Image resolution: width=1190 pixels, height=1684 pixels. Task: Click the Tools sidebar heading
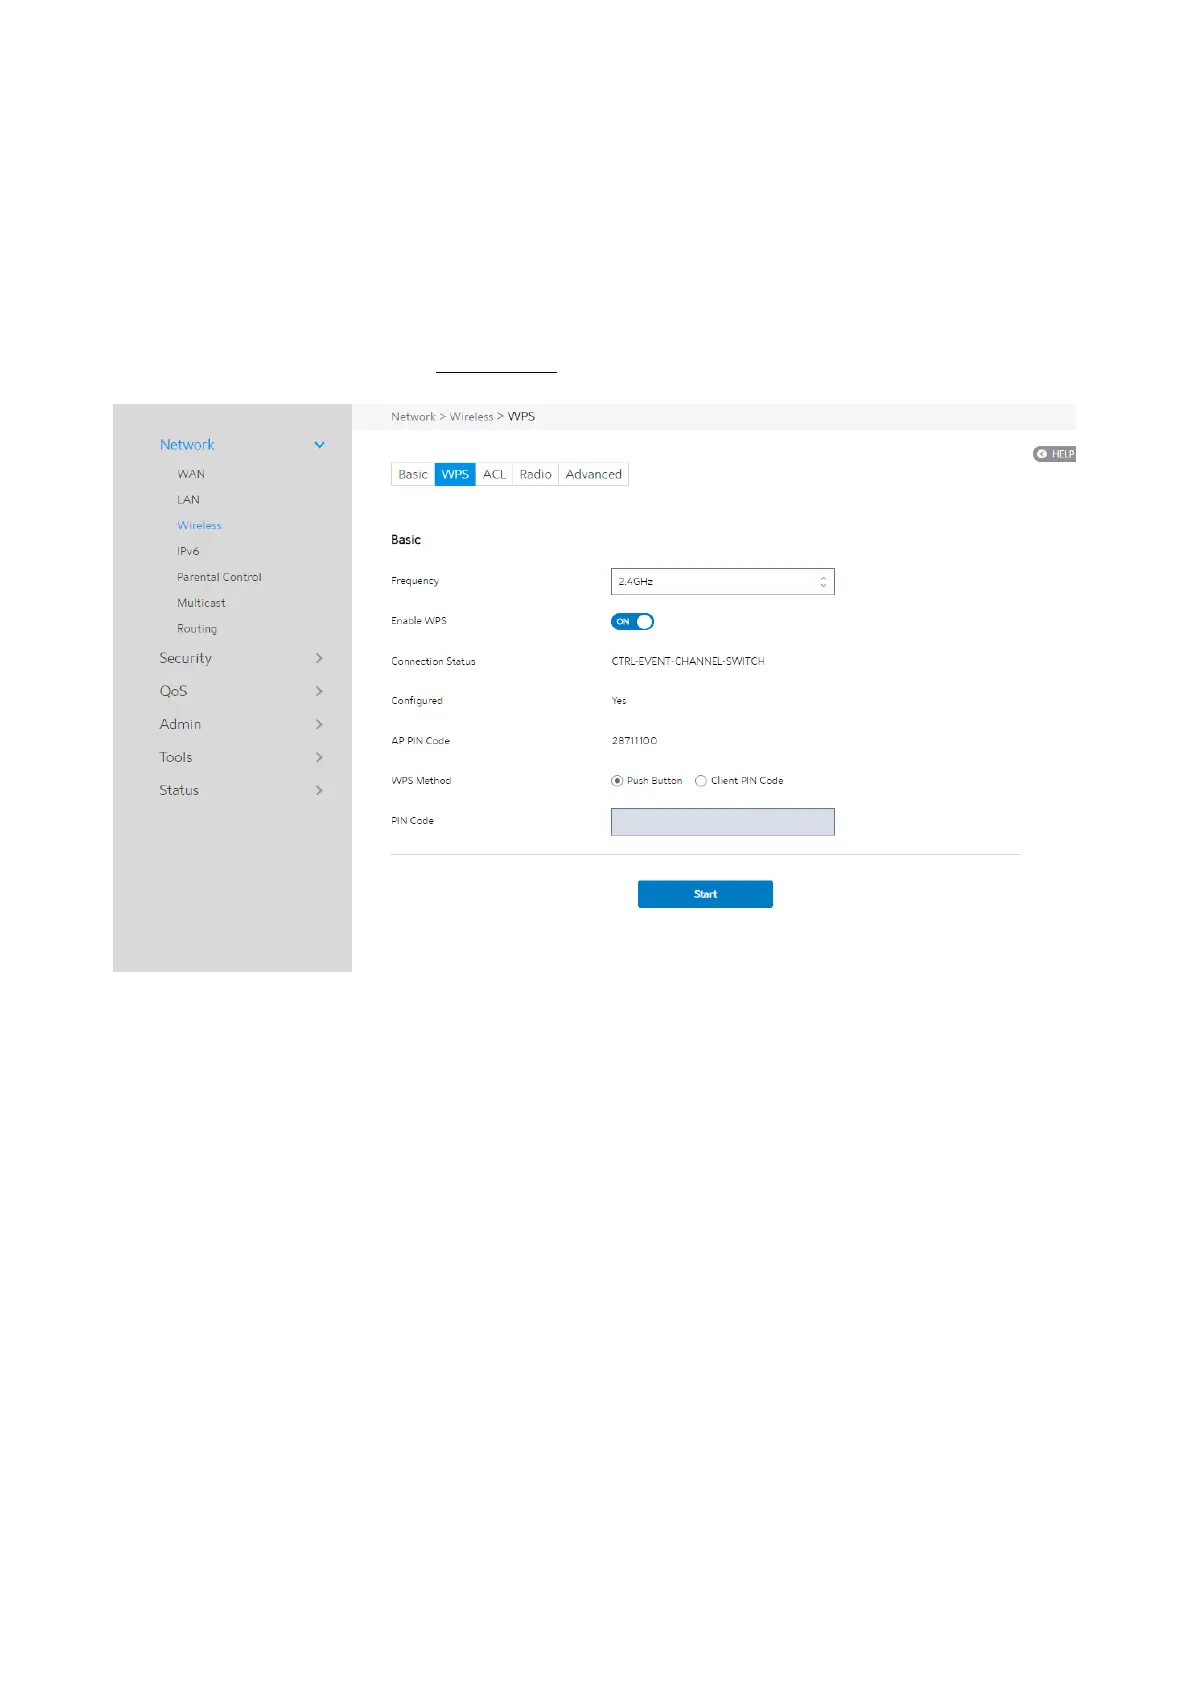pyautogui.click(x=175, y=757)
